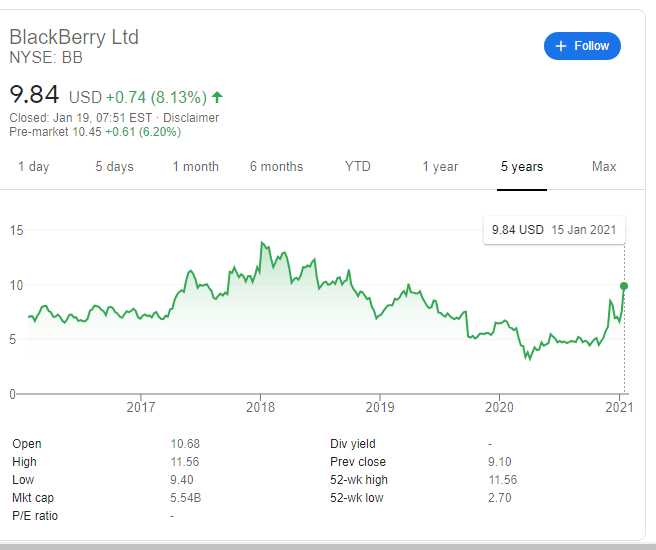Show the 1 year chart
656x550 pixels.
click(x=440, y=167)
